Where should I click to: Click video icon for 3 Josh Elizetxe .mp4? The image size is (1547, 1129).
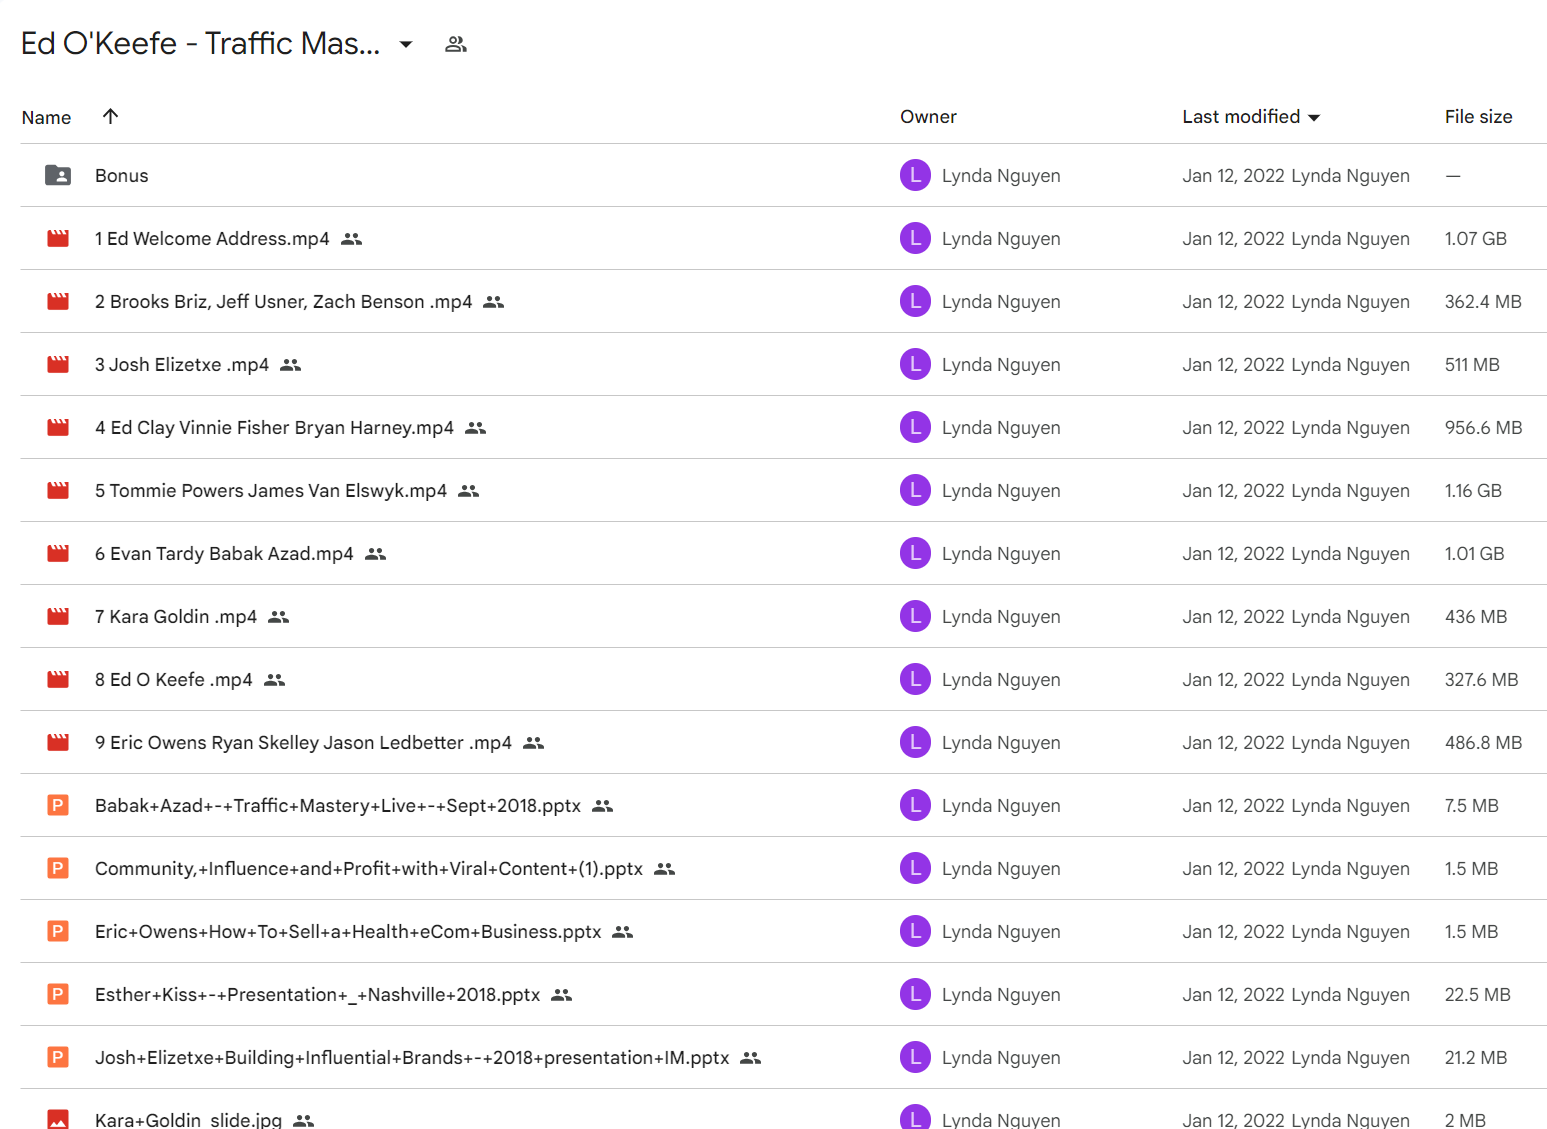58,364
